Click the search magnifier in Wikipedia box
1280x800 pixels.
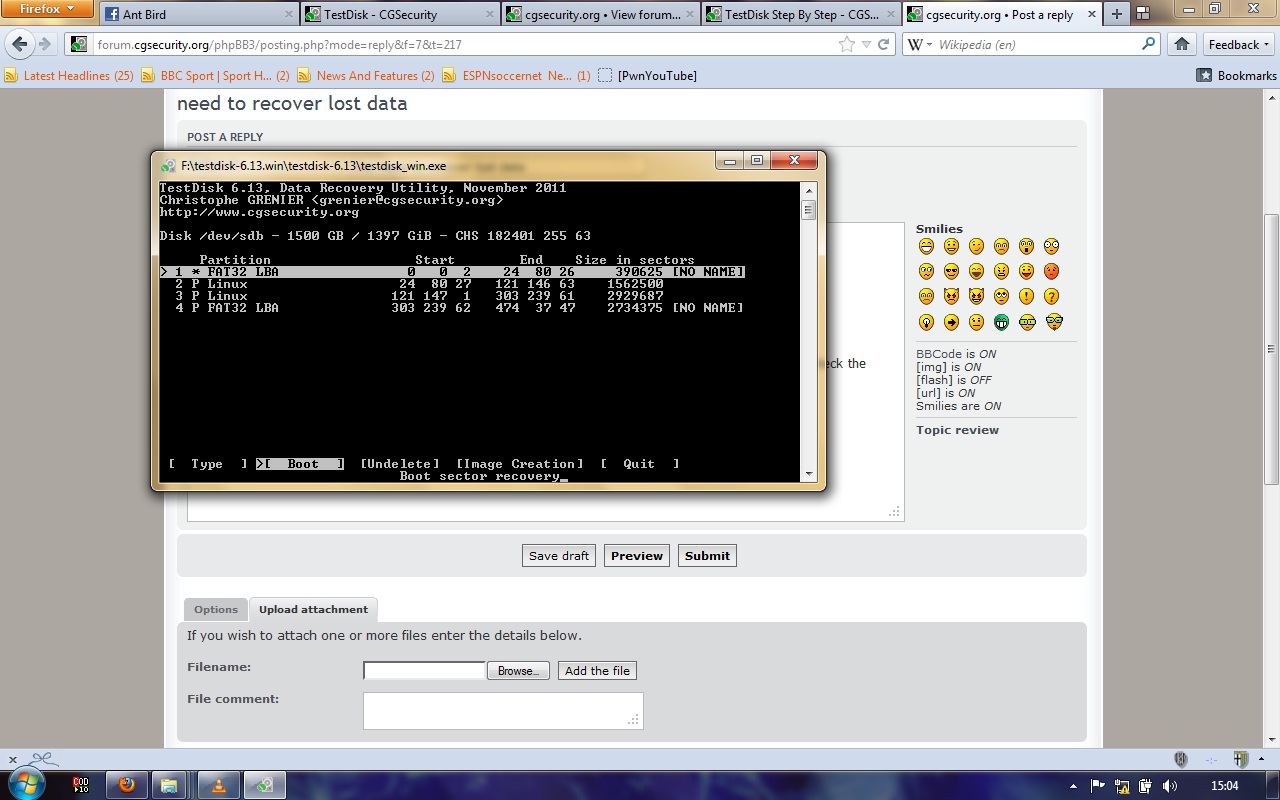pos(1148,44)
